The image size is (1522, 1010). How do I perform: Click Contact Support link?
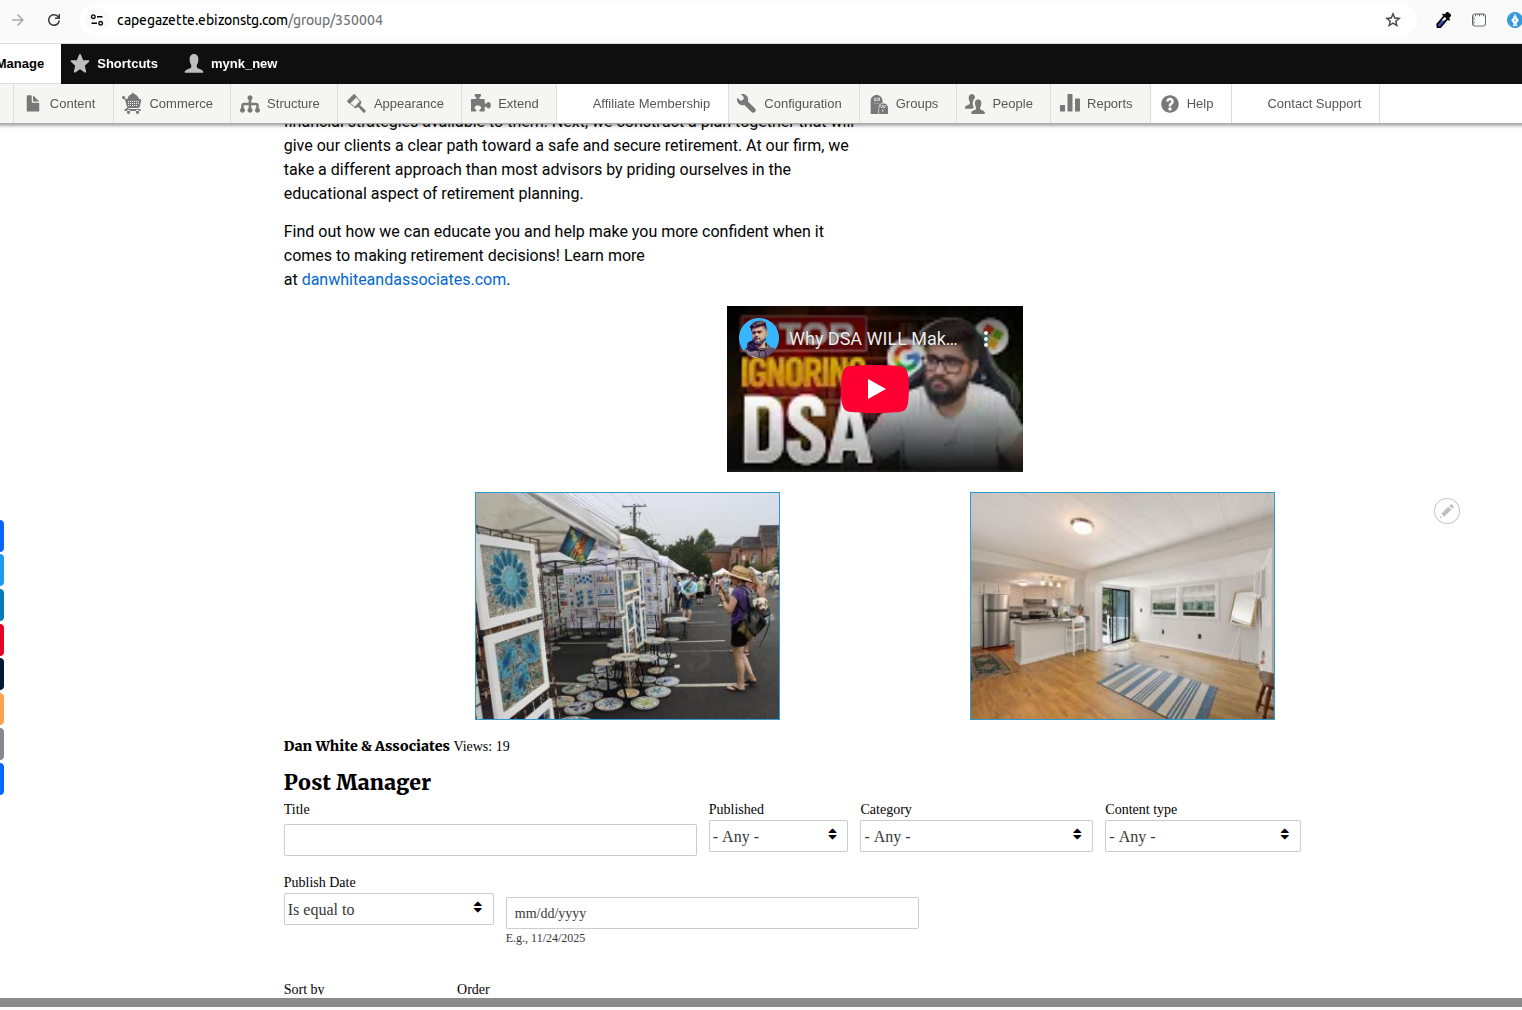[x=1313, y=104]
